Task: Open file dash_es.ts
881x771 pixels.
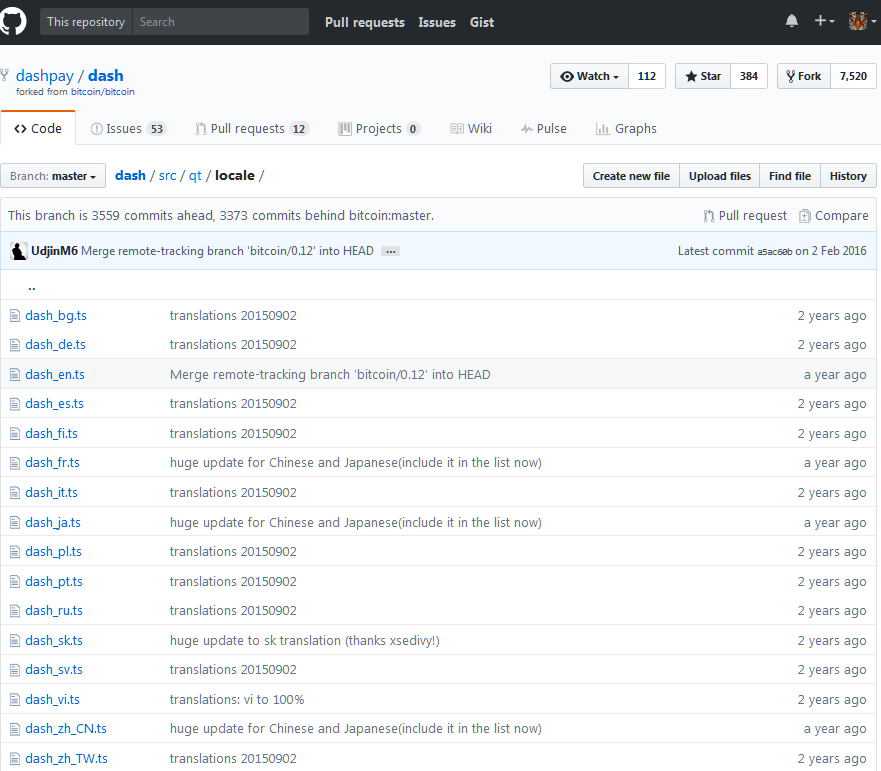Action: click(x=55, y=403)
